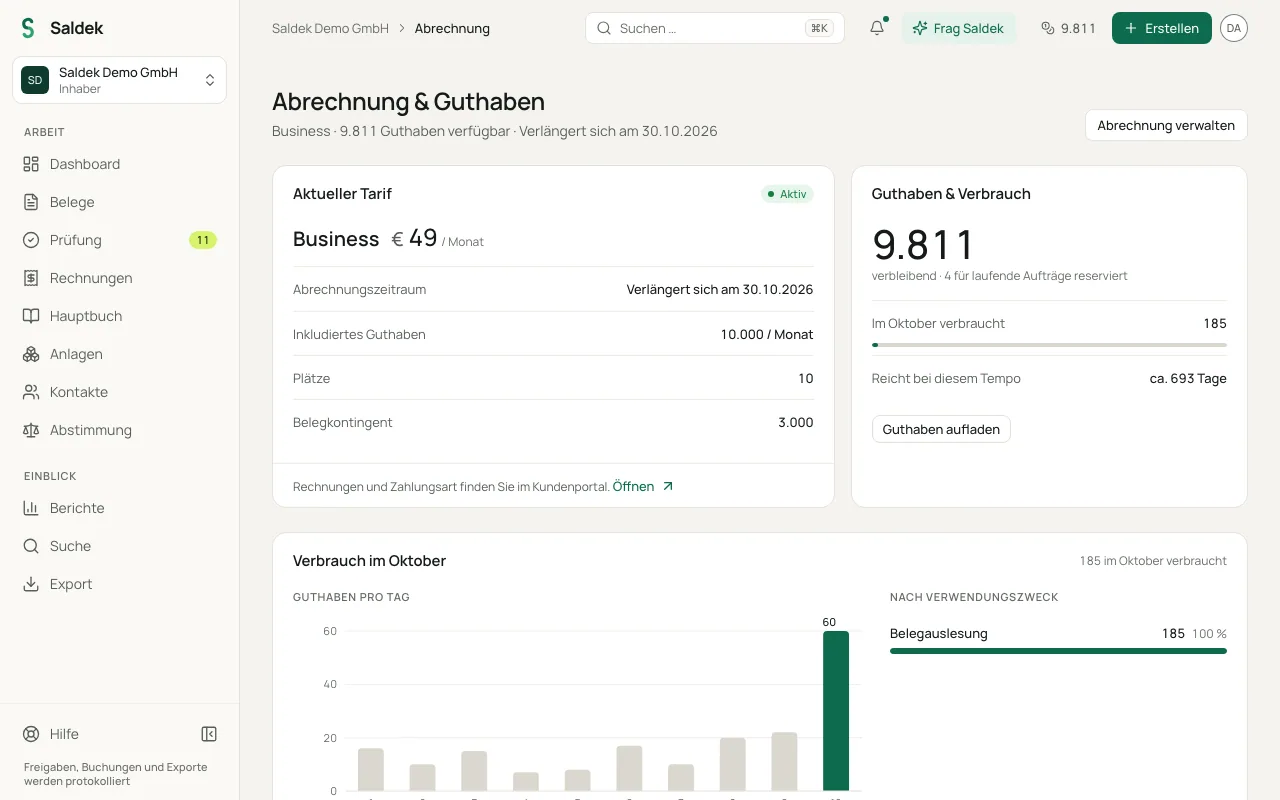
Task: Click the Belegauslesung usage bar
Action: tap(1058, 651)
